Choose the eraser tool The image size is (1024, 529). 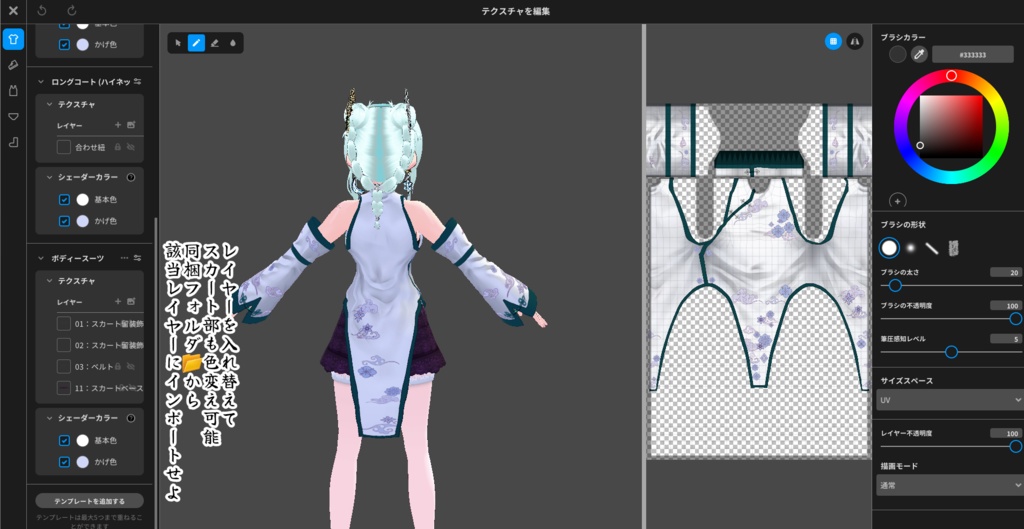pos(214,43)
